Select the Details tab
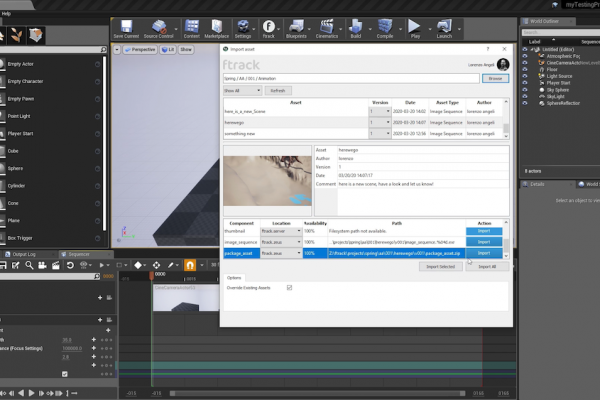Image resolution: width=600 pixels, height=400 pixels. click(537, 184)
